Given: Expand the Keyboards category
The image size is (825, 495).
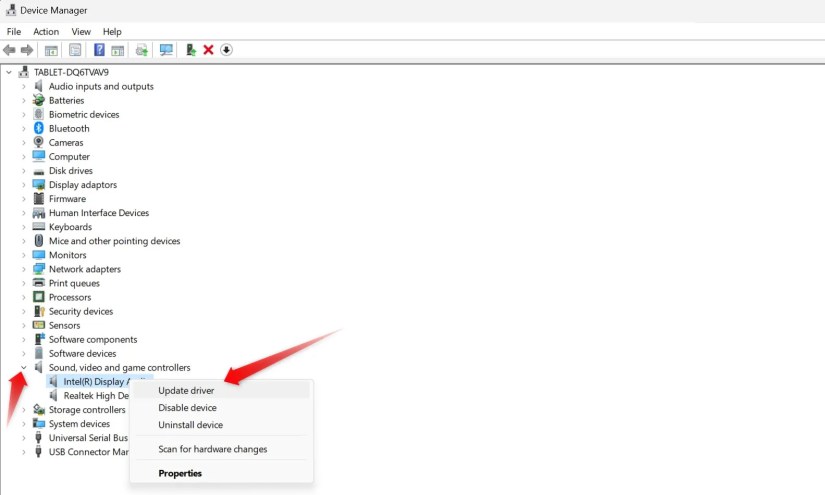Looking at the screenshot, I should pos(24,227).
